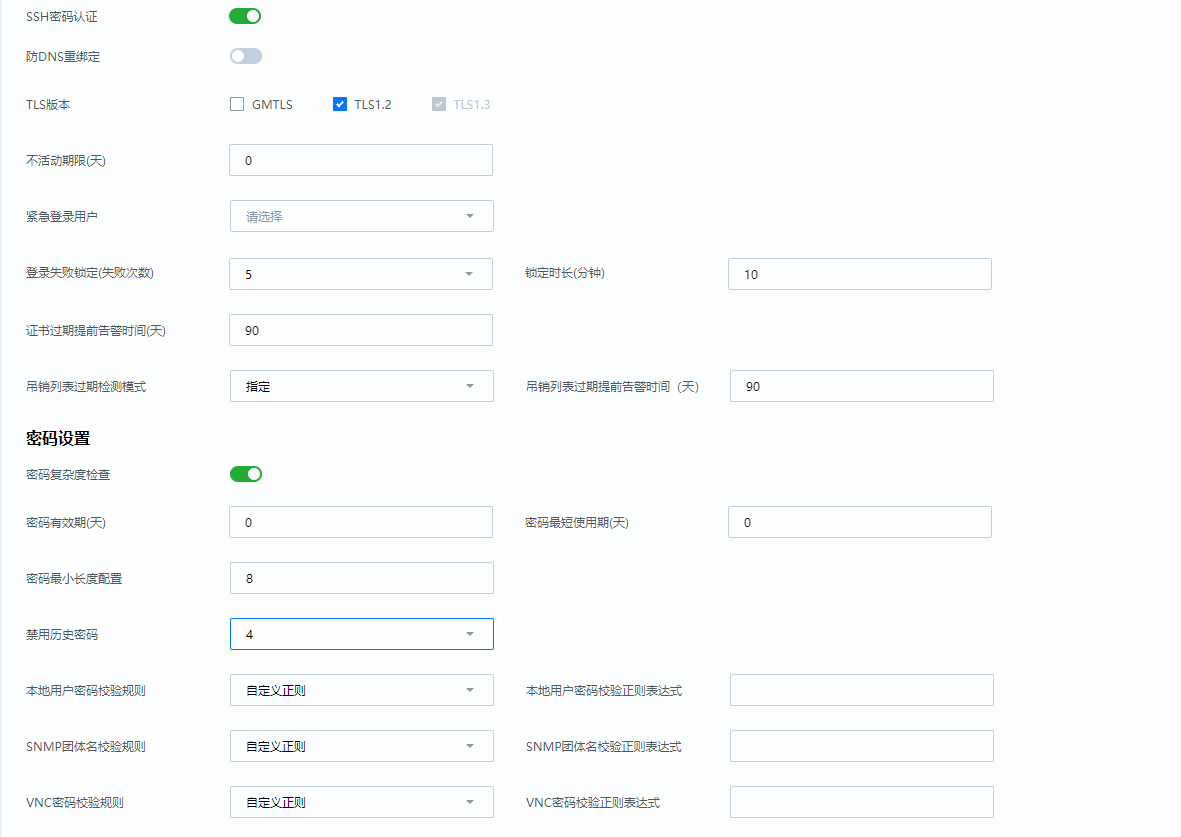Focus the 密码最短使用期(天) input field
Viewport: 1181px width, 837px height.
click(x=859, y=522)
